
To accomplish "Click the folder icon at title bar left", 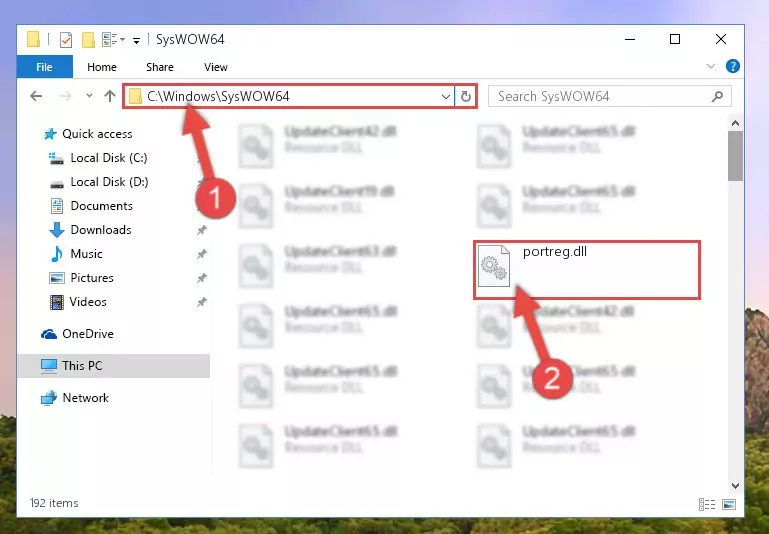I will (x=33, y=39).
